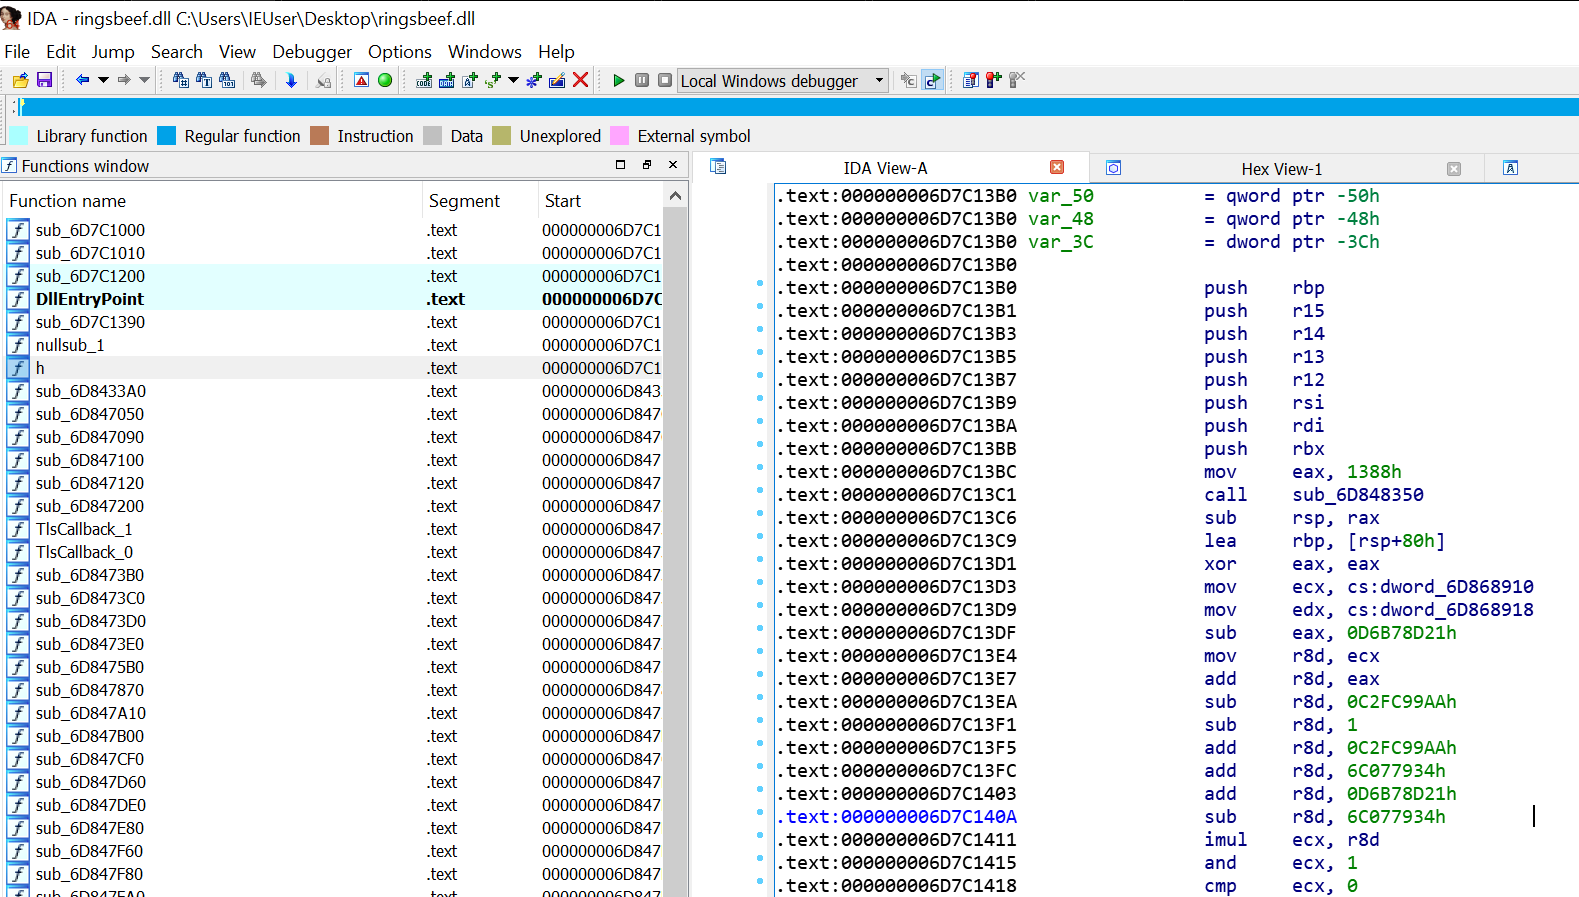Open the Search menu
Image resolution: width=1579 pixels, height=897 pixels.
coord(177,52)
